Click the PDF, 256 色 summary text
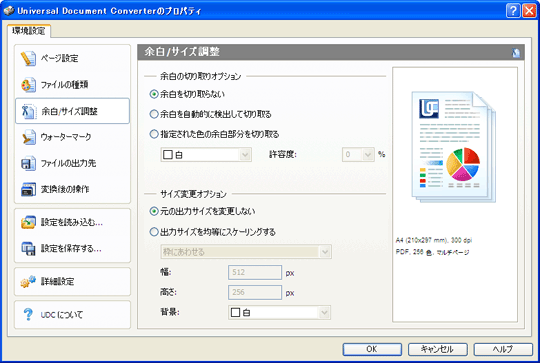 point(432,252)
